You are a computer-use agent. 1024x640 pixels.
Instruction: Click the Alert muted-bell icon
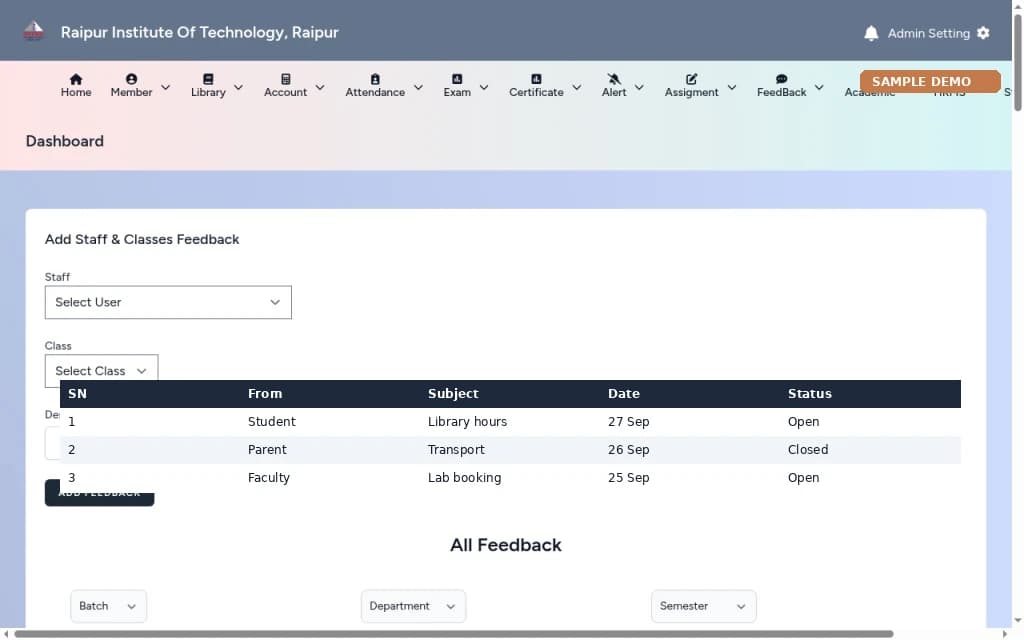[x=614, y=79]
